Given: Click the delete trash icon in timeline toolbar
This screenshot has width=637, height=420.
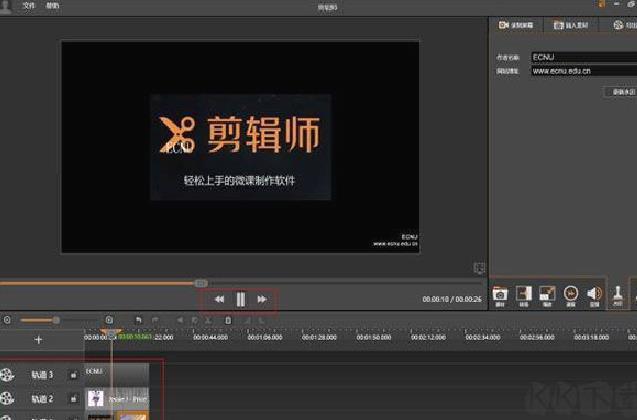Looking at the screenshot, I should tap(228, 320).
